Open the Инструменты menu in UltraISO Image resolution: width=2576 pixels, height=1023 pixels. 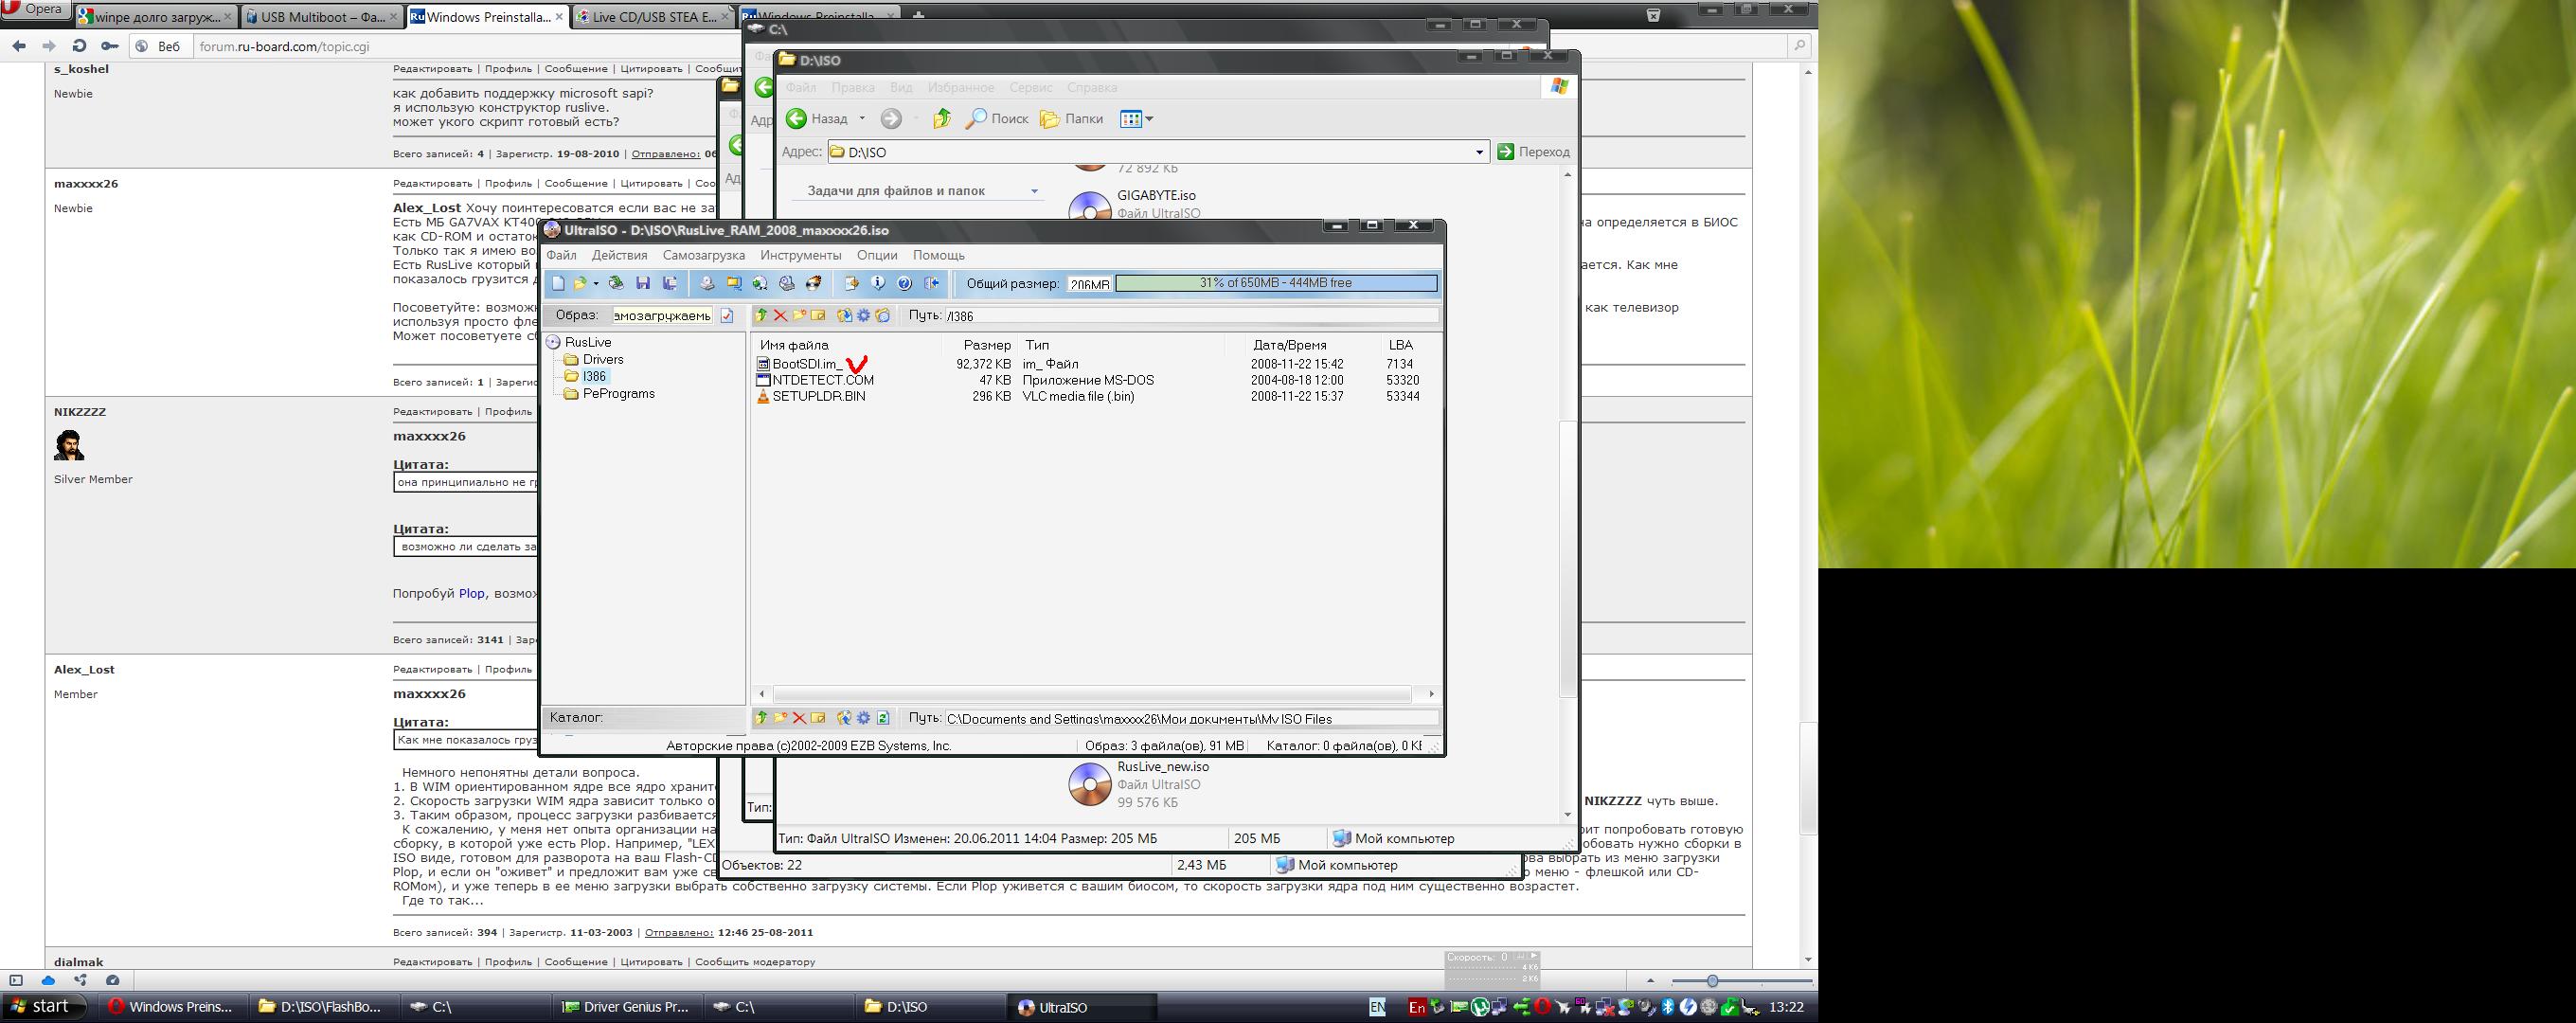pos(800,255)
